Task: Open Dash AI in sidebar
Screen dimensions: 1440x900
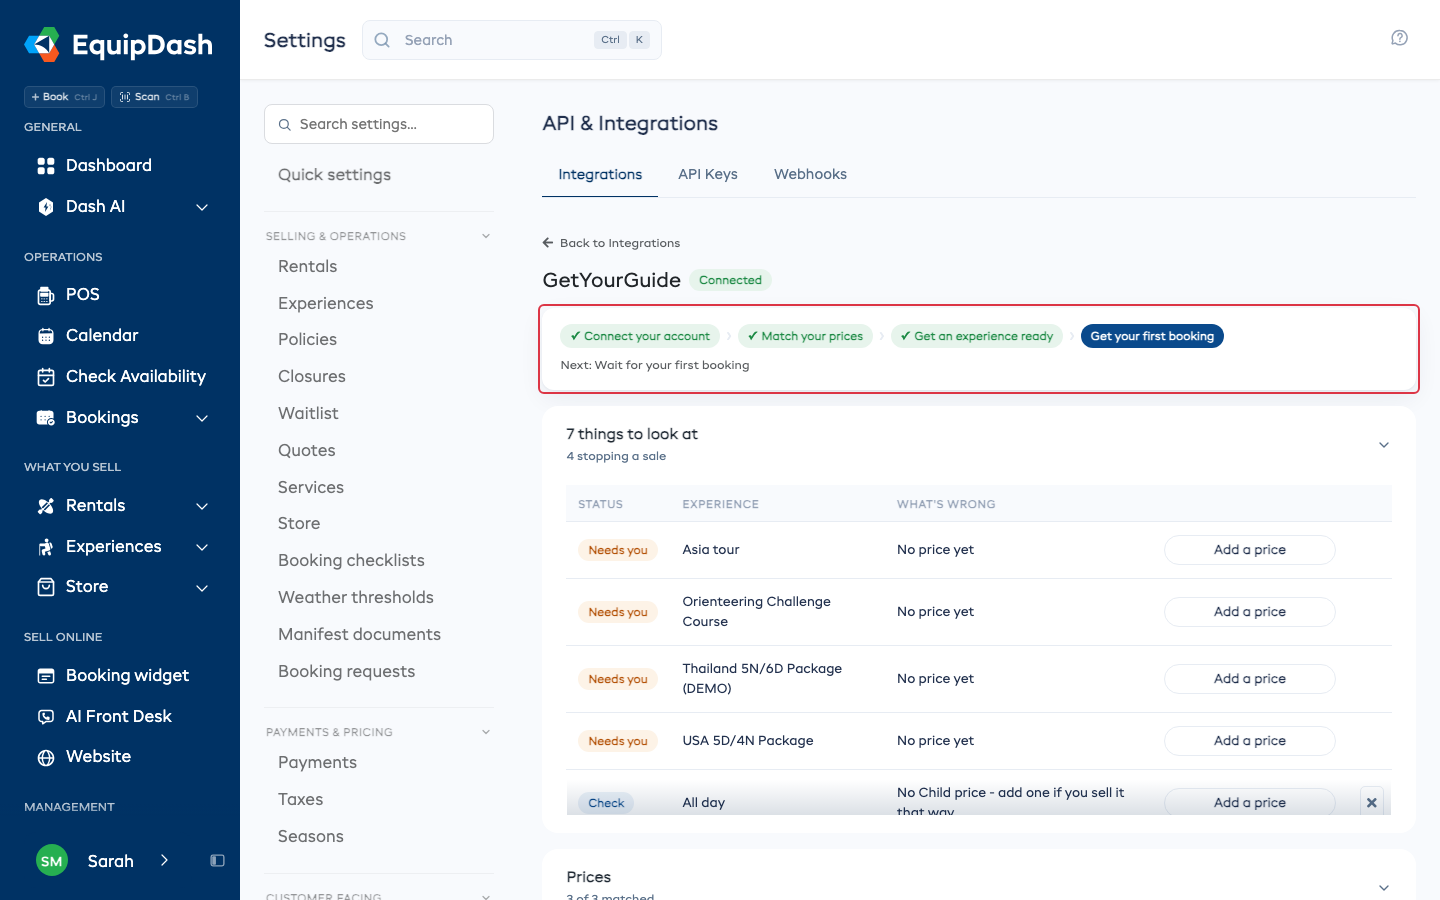Action: (x=95, y=207)
